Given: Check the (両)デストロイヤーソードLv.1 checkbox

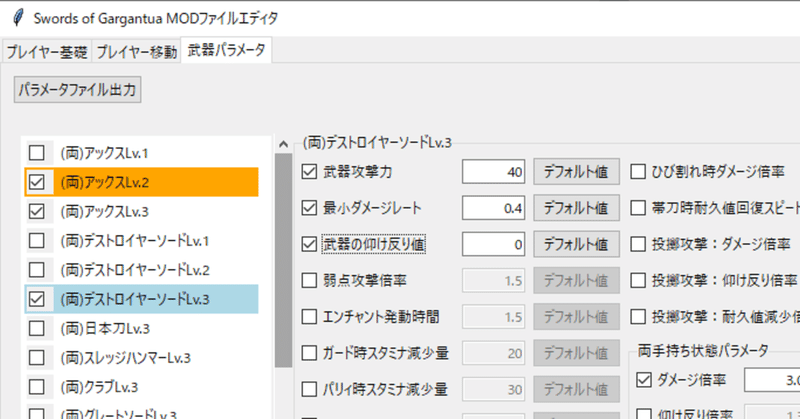Looking at the screenshot, I should pyautogui.click(x=37, y=240).
